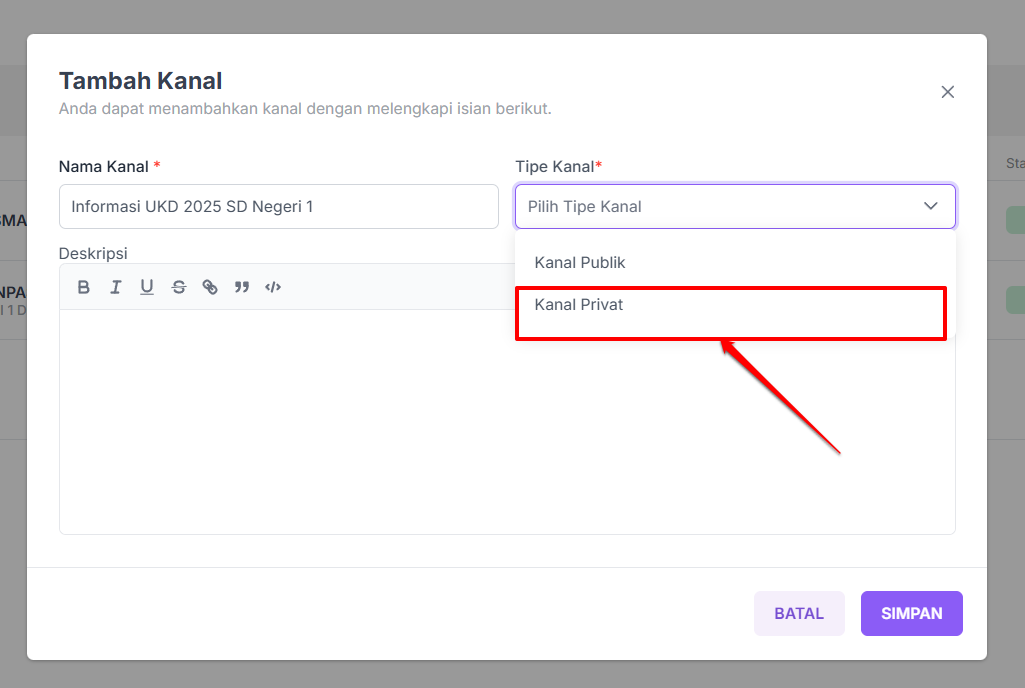Enable underline in the description toolbar
This screenshot has height=688, width=1025.
click(147, 287)
